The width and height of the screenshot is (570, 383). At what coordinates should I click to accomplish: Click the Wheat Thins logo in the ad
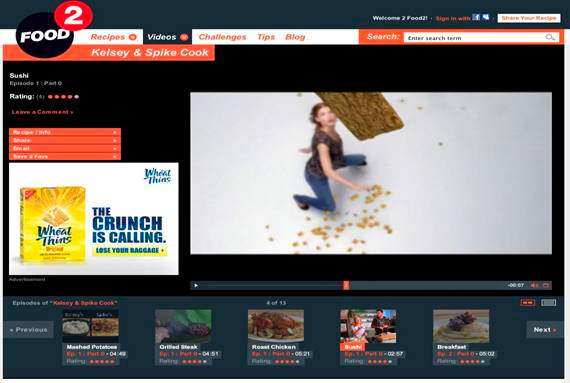tap(158, 176)
